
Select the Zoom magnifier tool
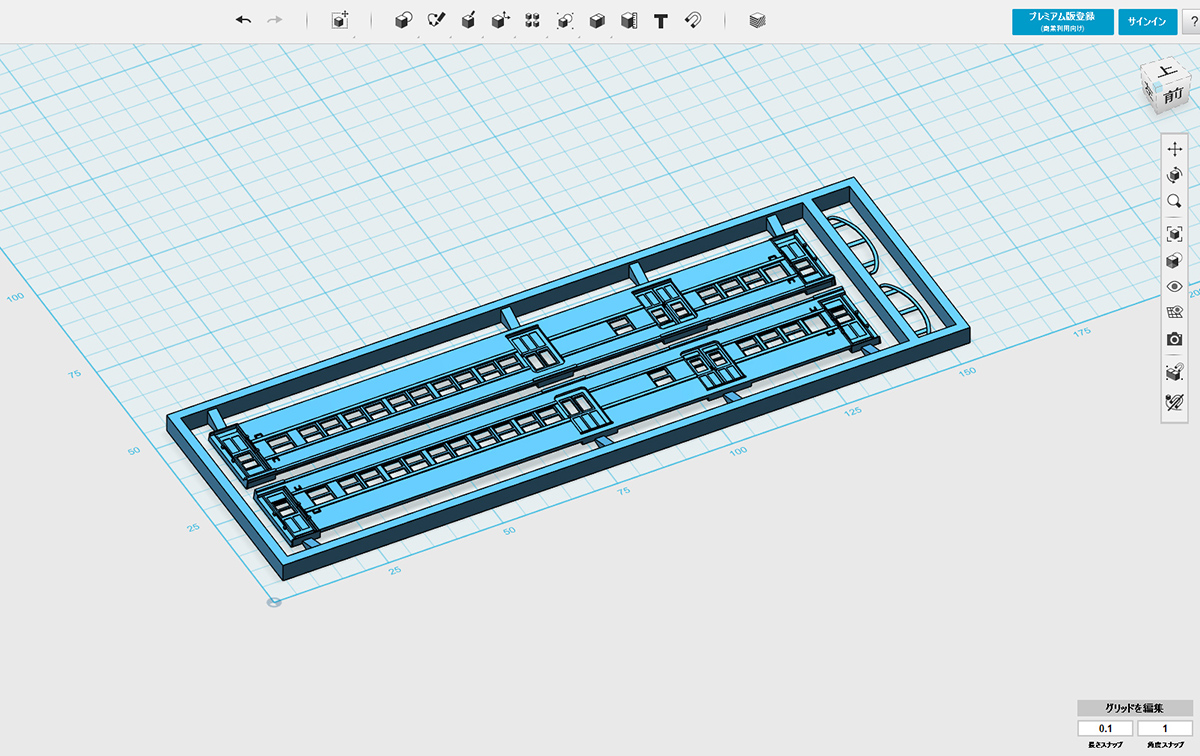click(x=1175, y=202)
